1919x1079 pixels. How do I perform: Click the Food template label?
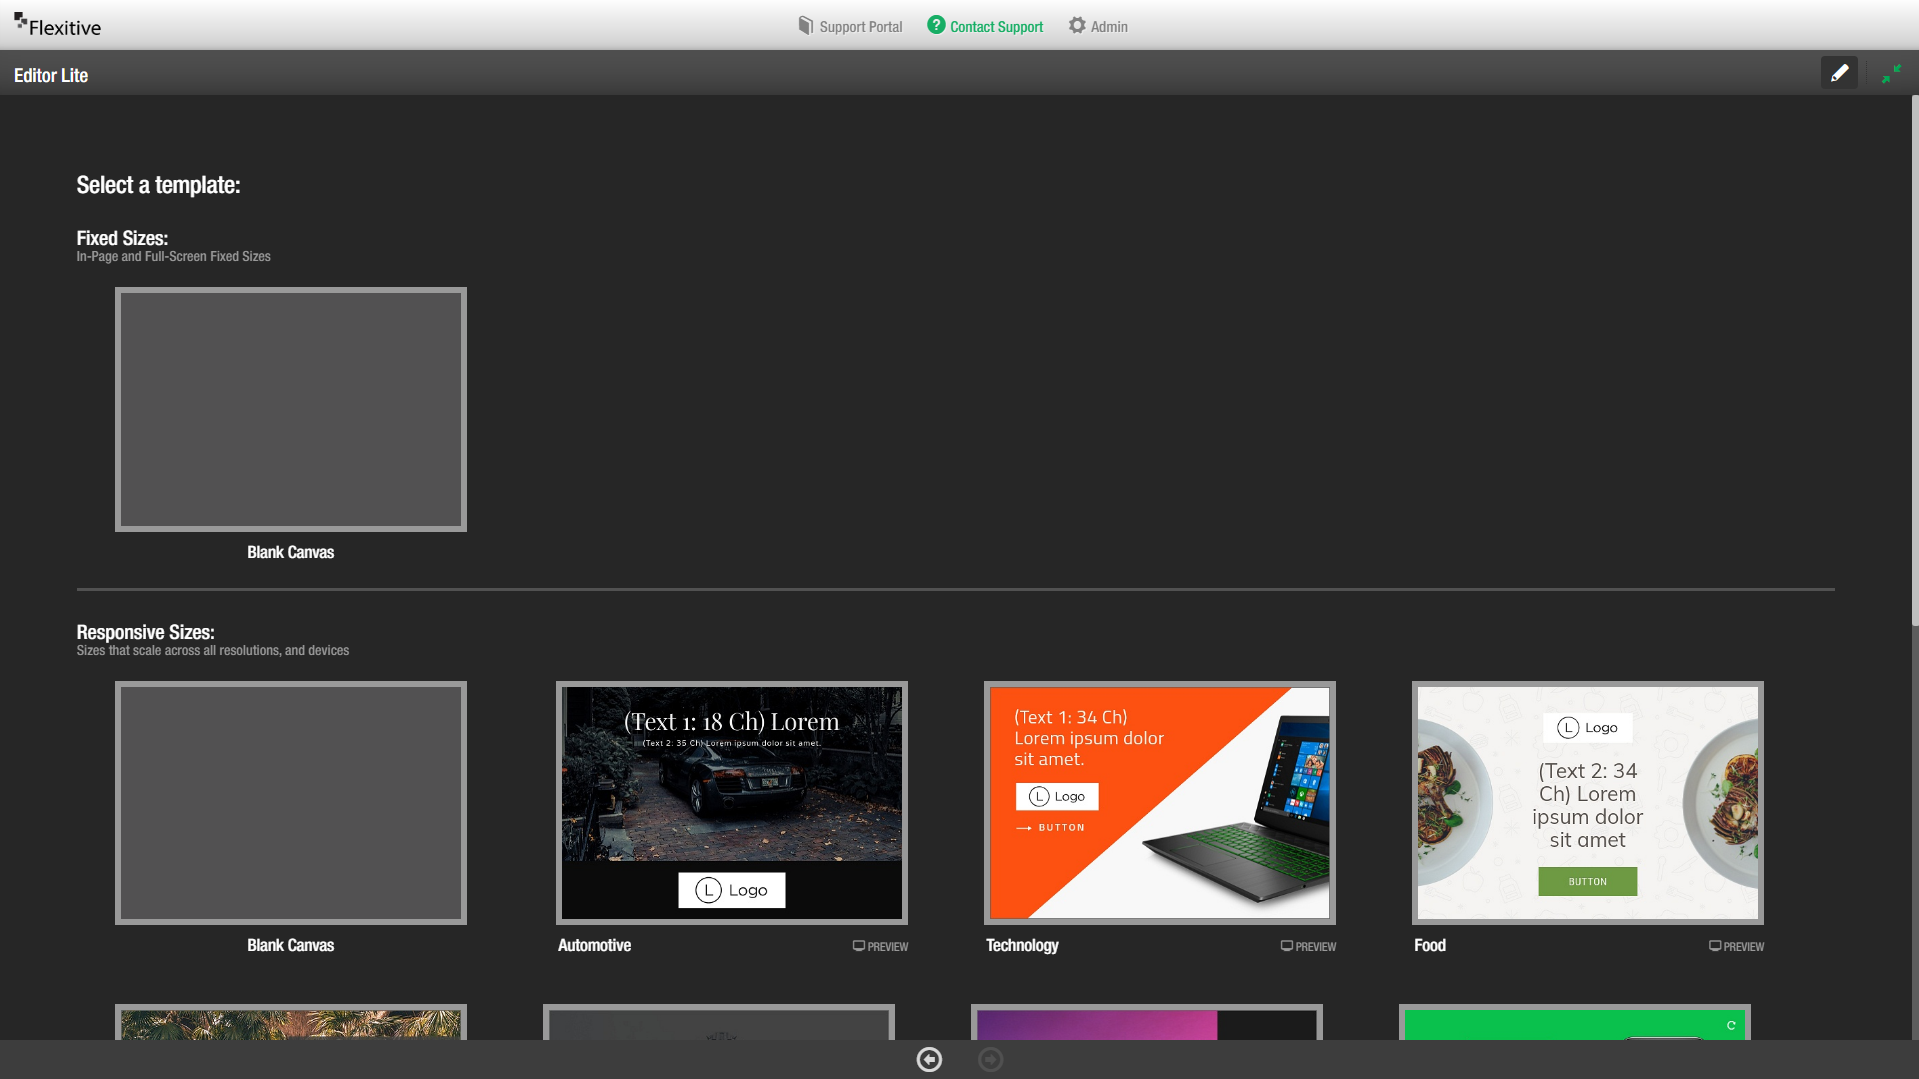1430,946
